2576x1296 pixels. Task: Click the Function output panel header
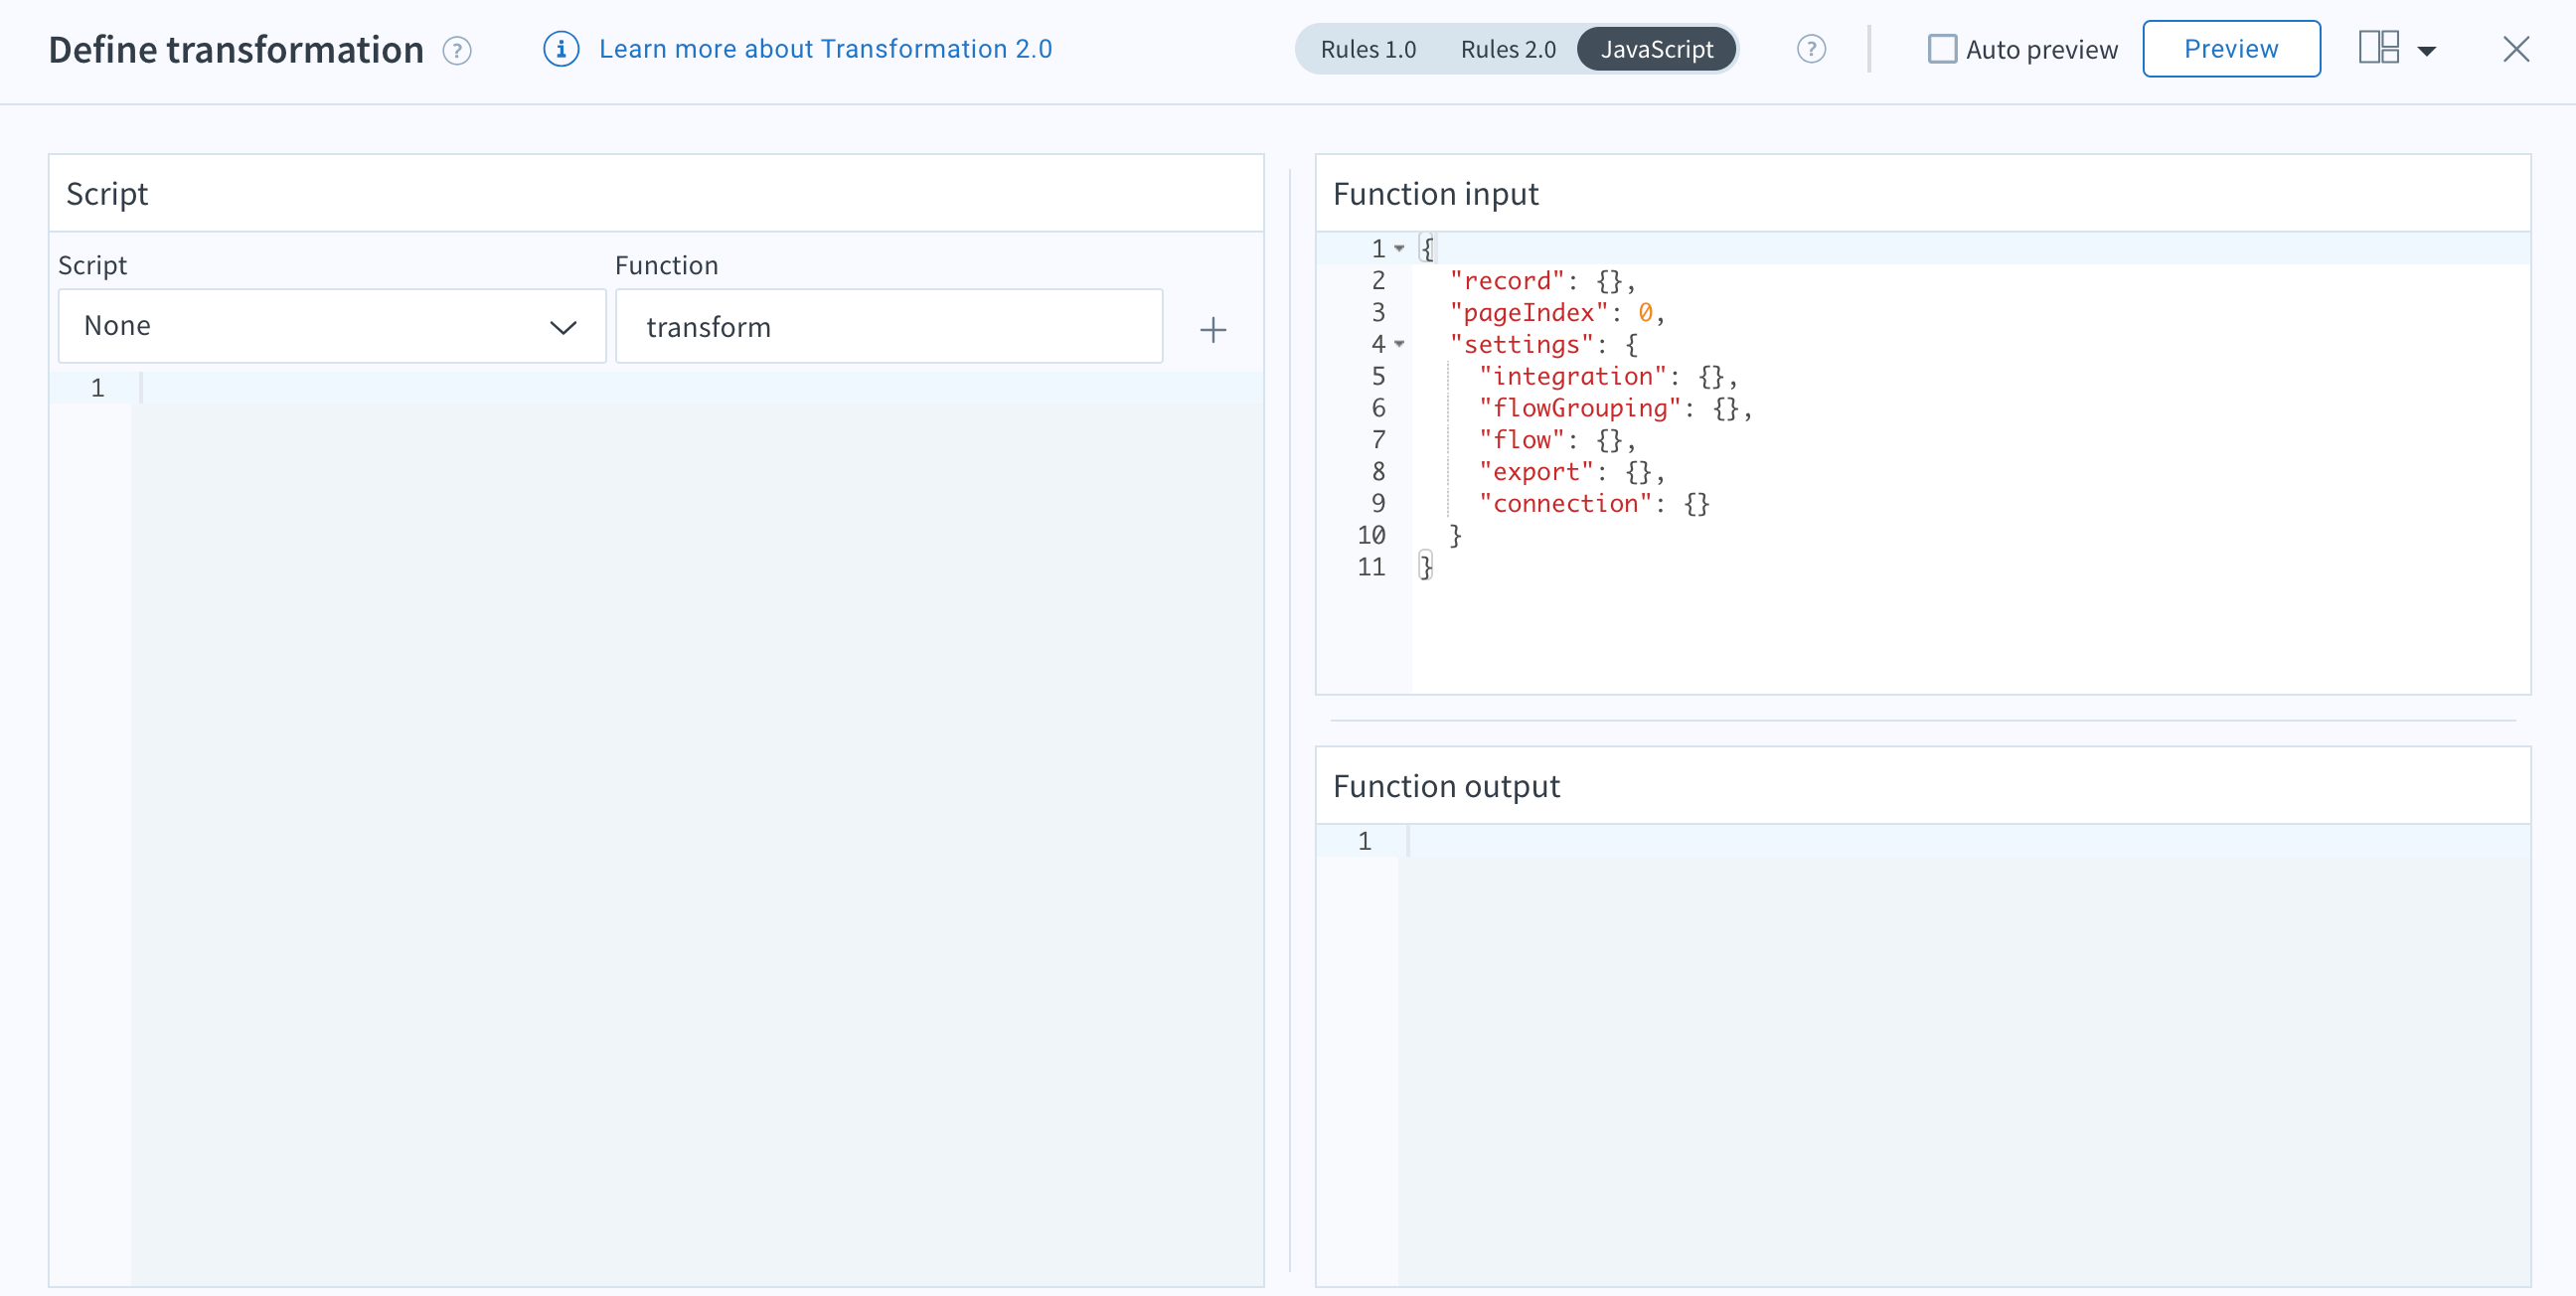[1923, 786]
